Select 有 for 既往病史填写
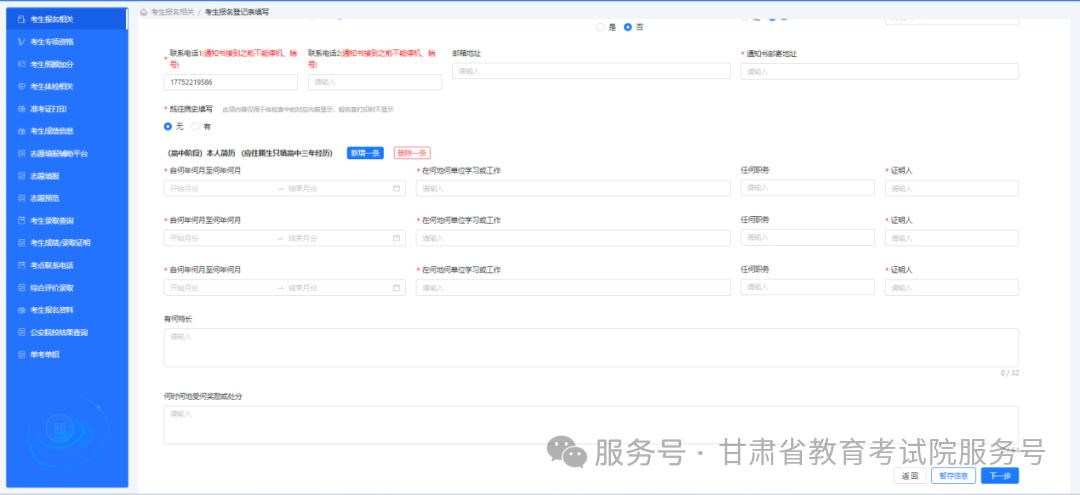 195,127
